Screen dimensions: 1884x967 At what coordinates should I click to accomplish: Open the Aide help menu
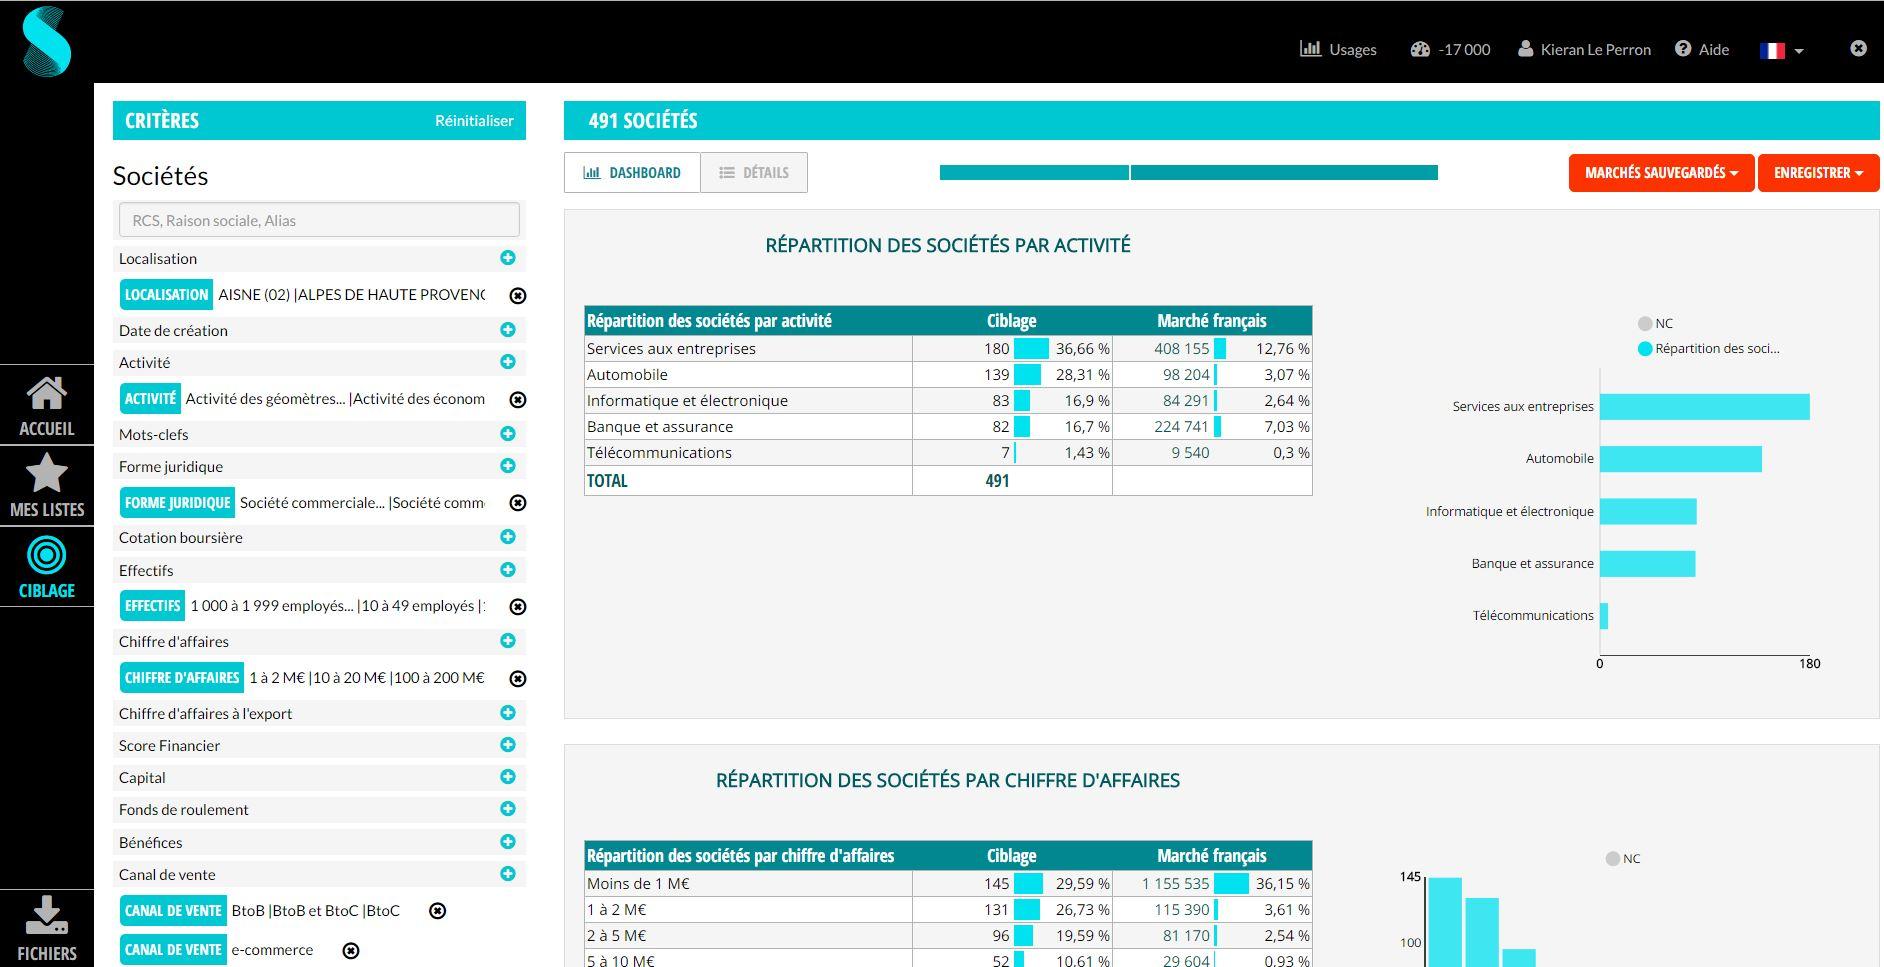click(x=1702, y=49)
